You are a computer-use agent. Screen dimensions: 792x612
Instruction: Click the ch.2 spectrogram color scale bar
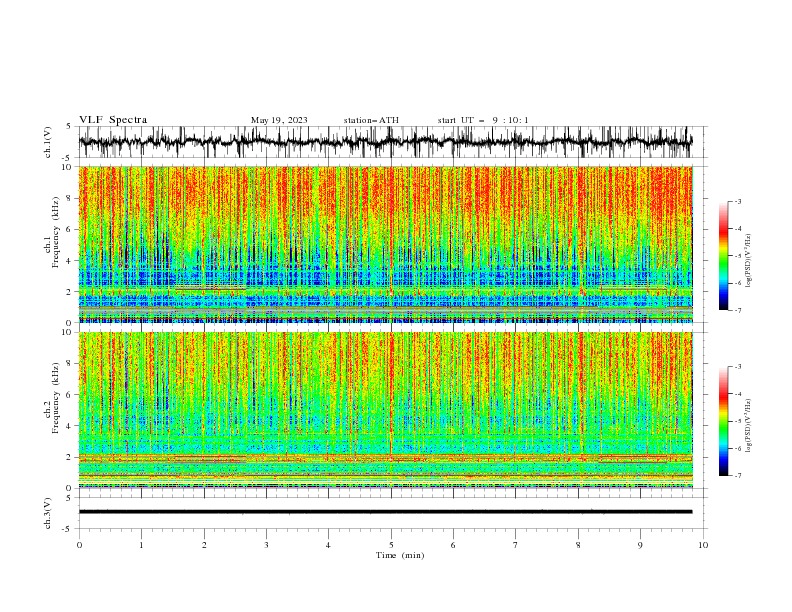[x=723, y=421]
